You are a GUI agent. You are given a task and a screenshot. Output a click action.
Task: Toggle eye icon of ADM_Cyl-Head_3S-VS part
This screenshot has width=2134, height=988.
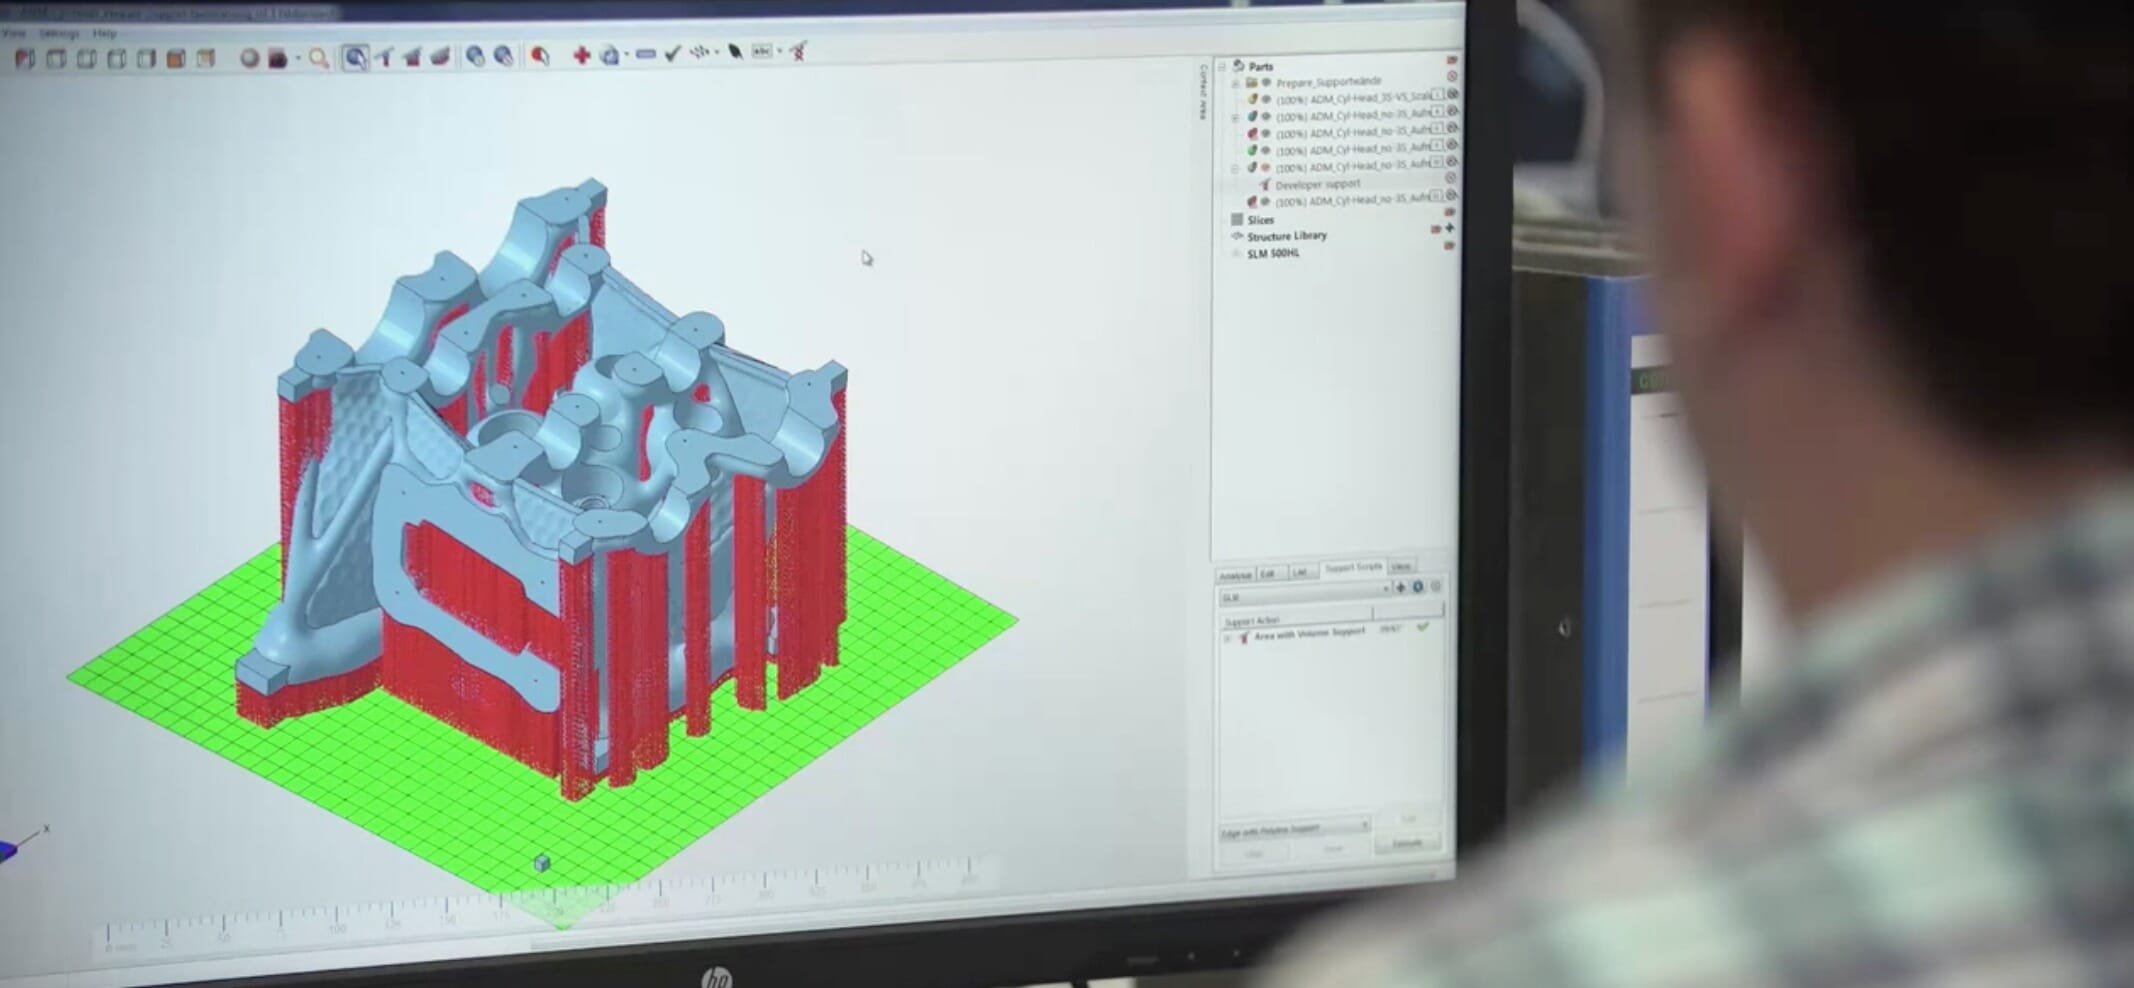(x=1266, y=99)
